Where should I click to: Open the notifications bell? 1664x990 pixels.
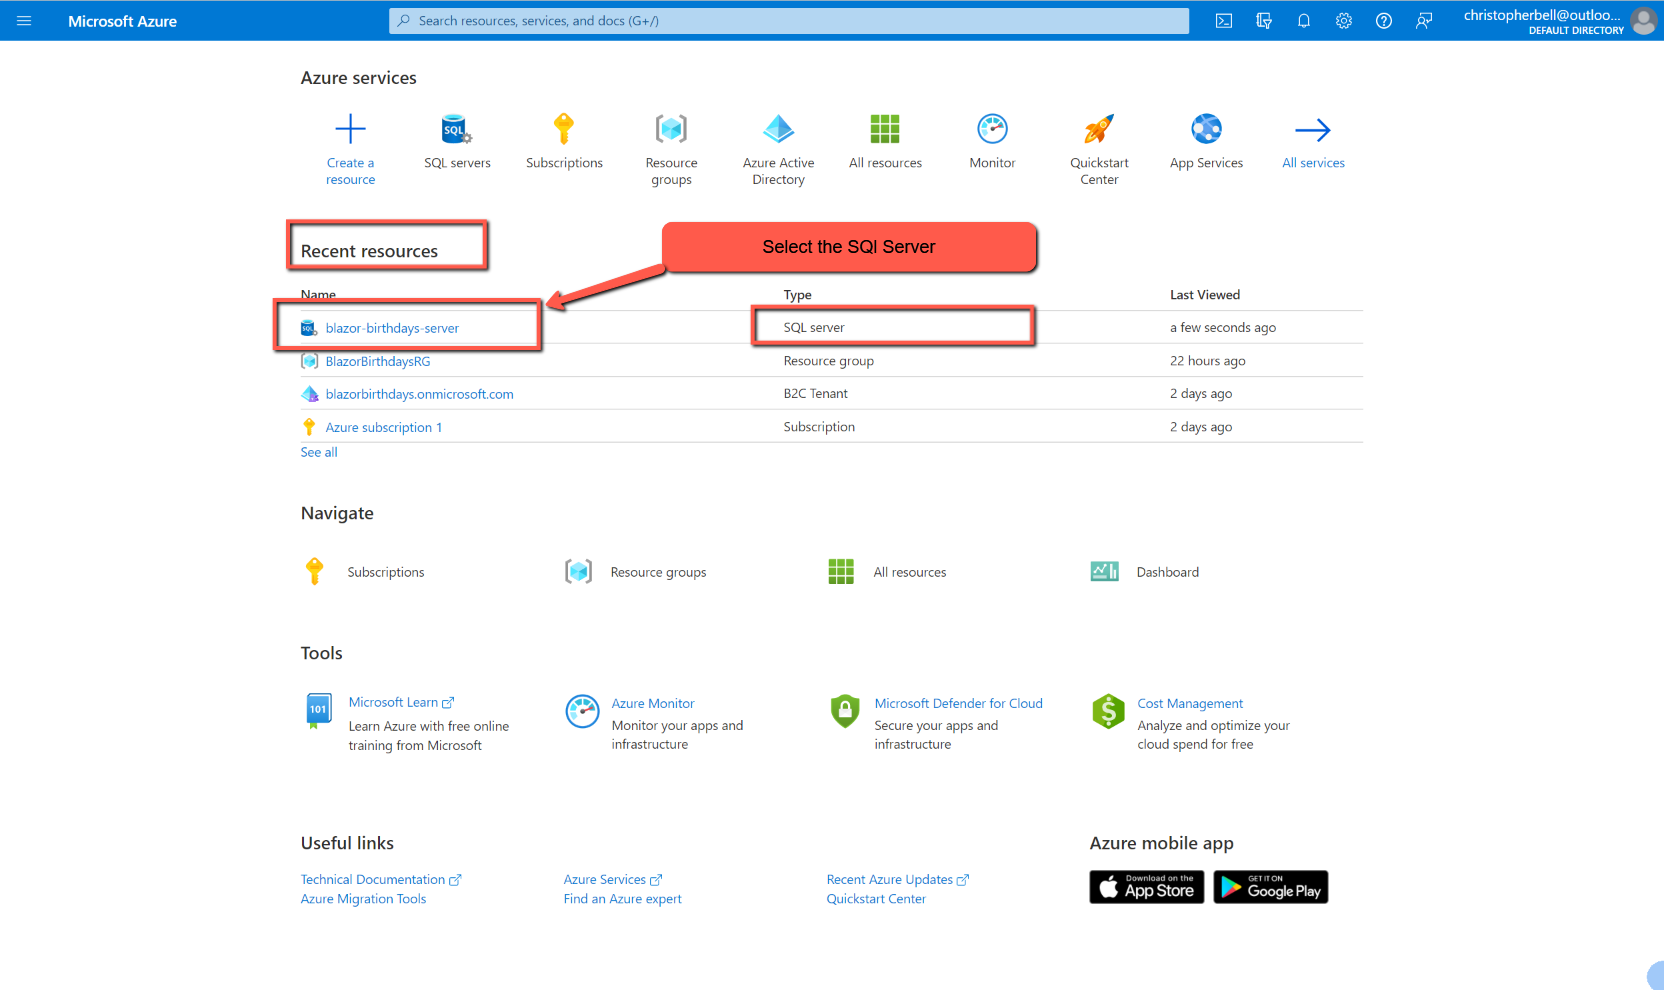pos(1303,20)
